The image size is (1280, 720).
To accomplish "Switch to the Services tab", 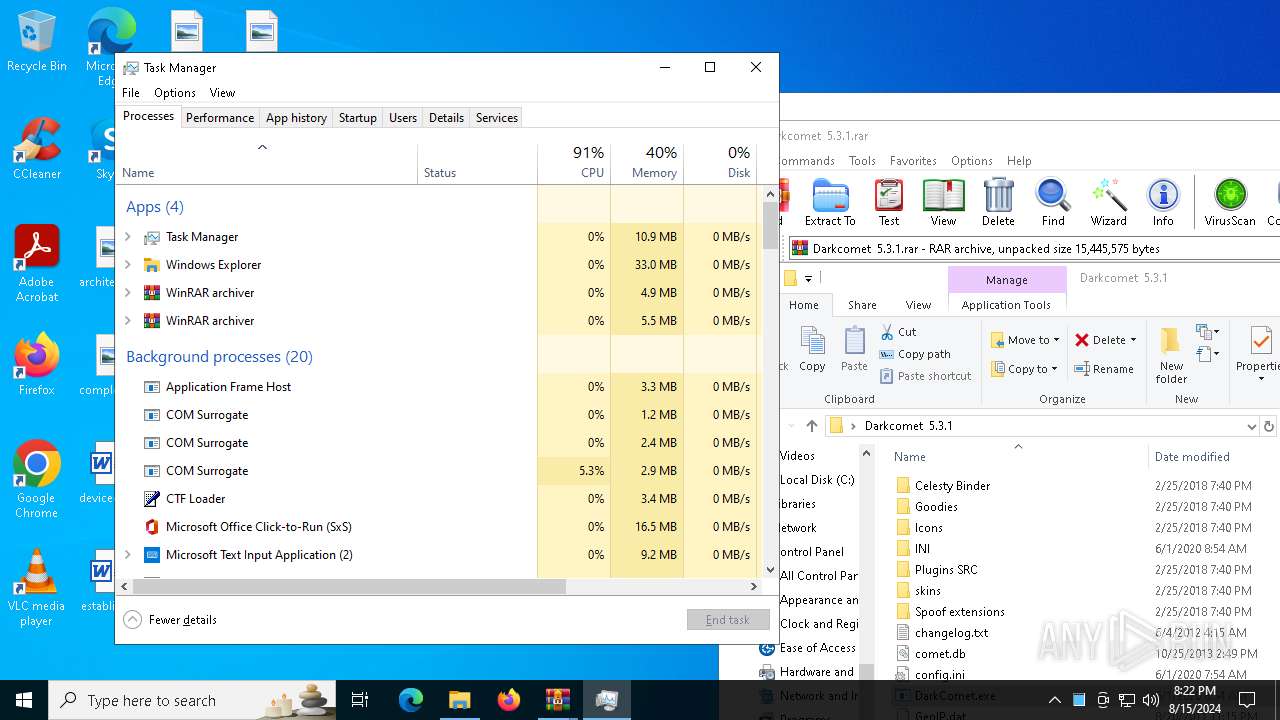I will tap(497, 118).
